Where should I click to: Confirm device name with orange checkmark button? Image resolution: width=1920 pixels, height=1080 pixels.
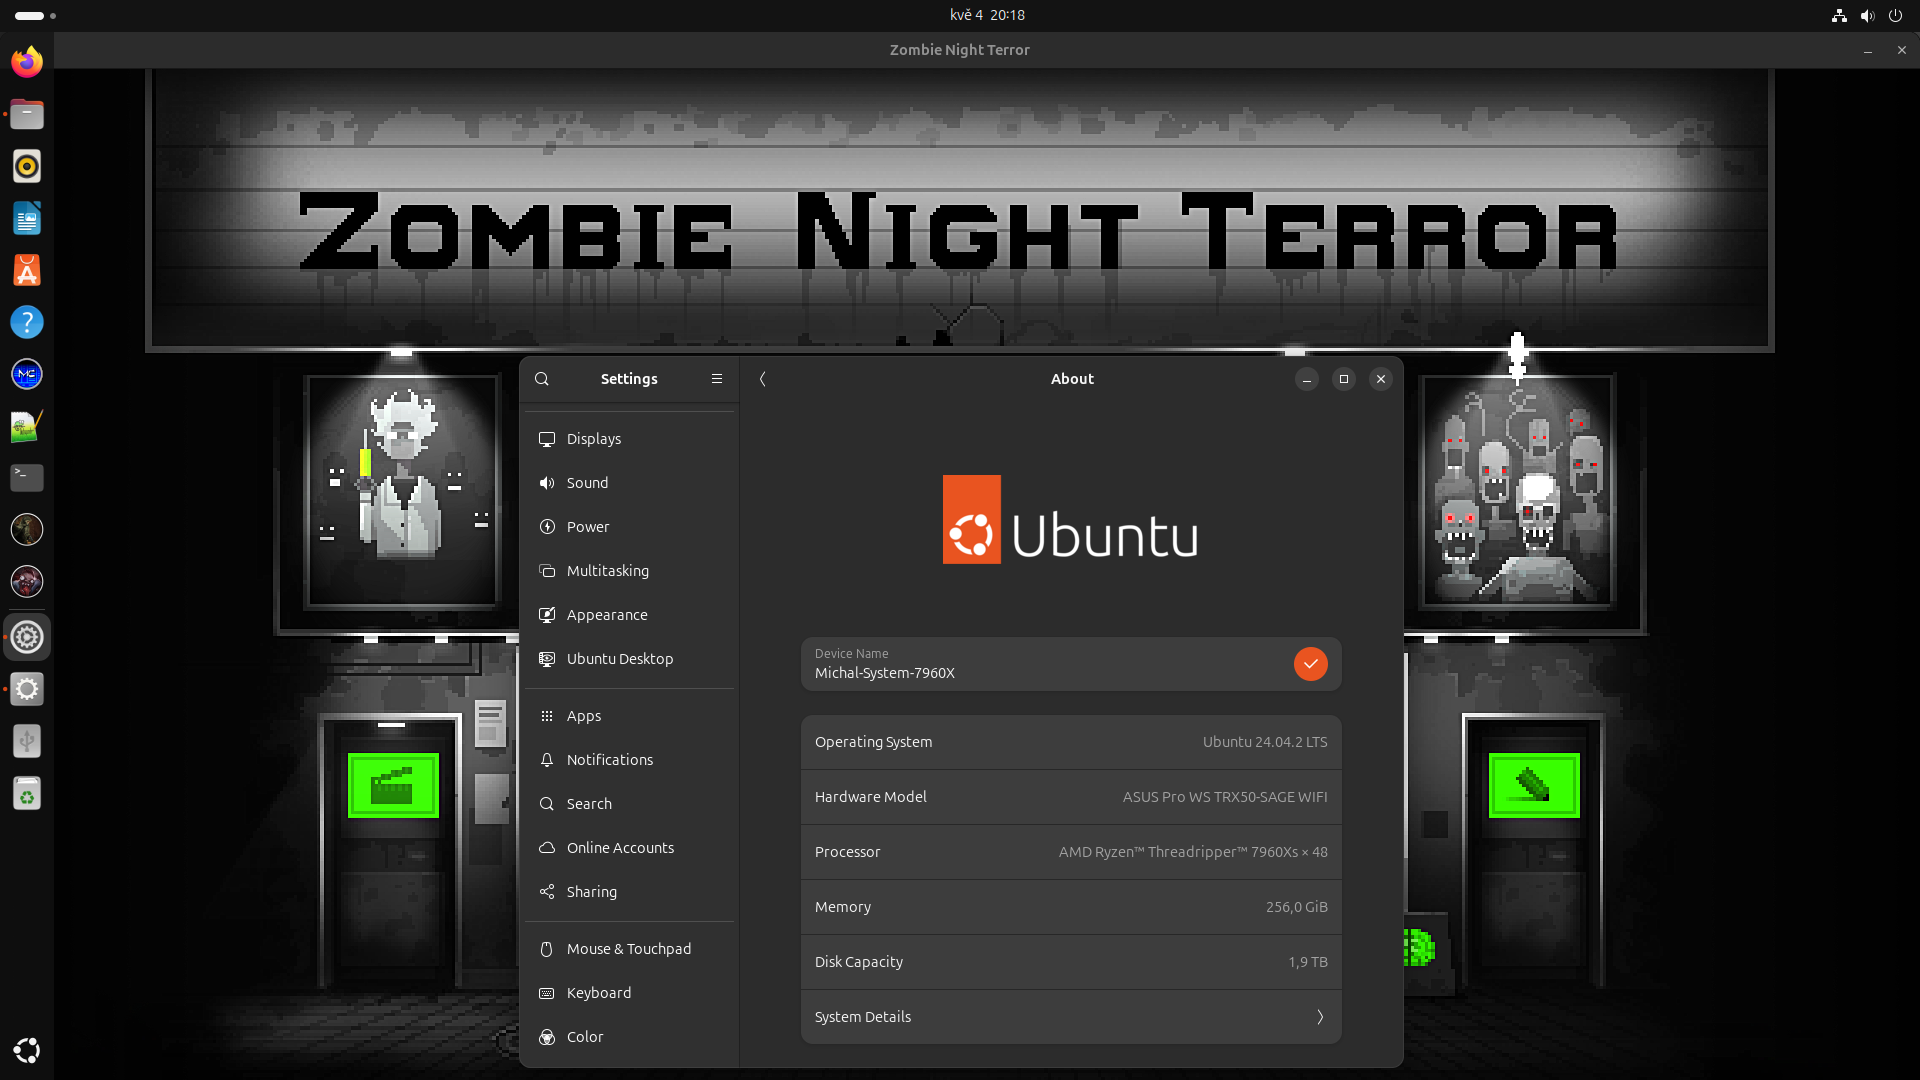tap(1310, 664)
